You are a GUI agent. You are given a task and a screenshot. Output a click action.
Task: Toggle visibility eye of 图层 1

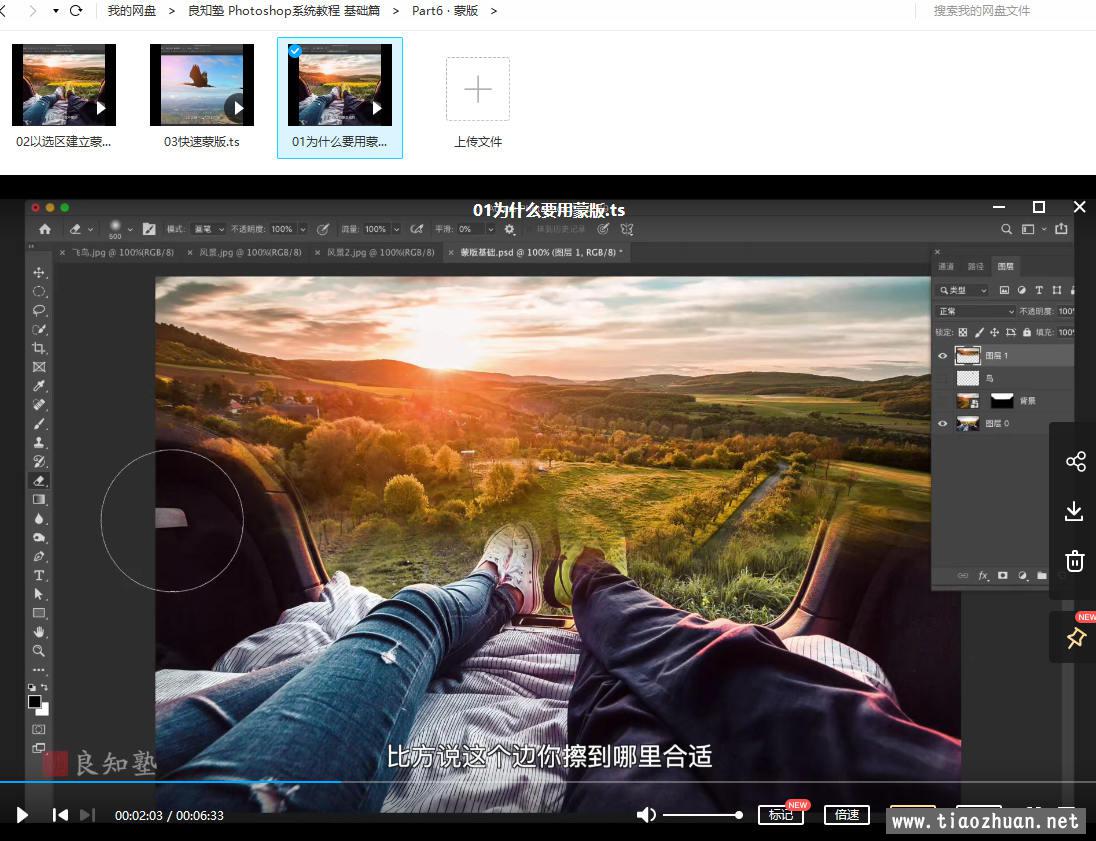[942, 356]
